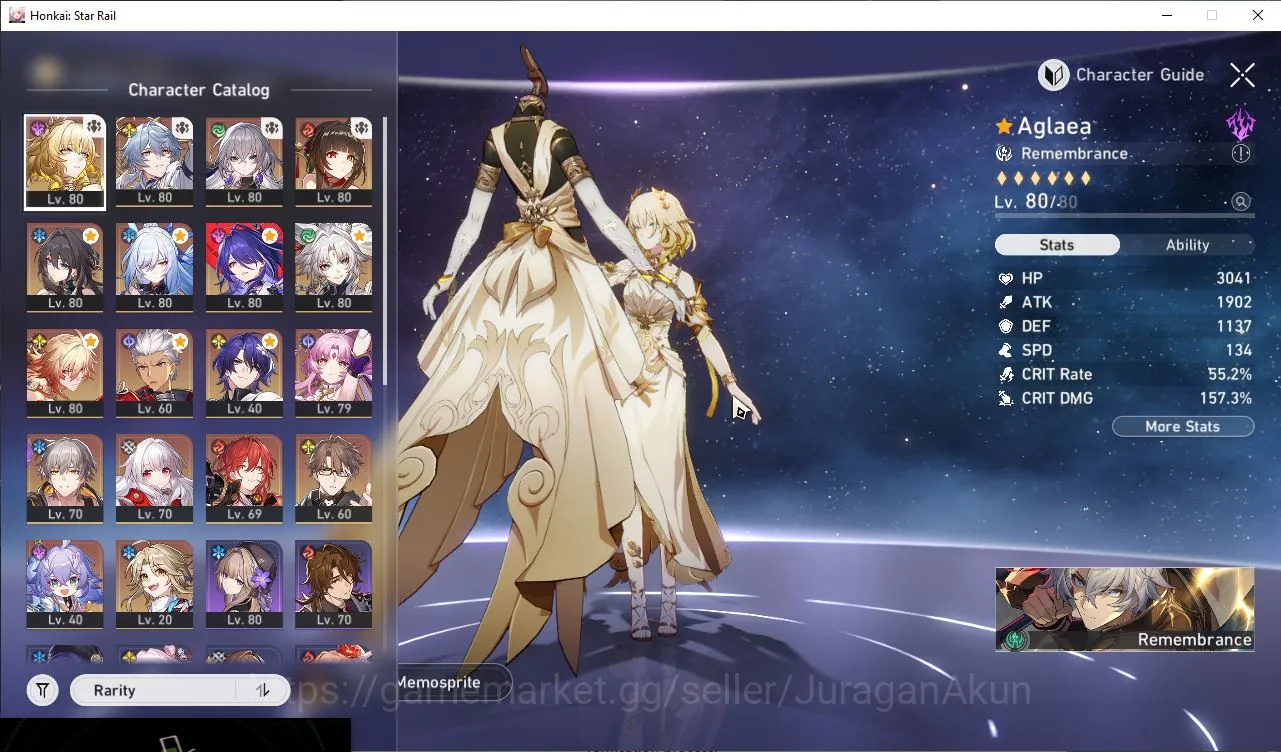Click the SPD value 134
This screenshot has height=752, width=1281.
tap(1239, 350)
